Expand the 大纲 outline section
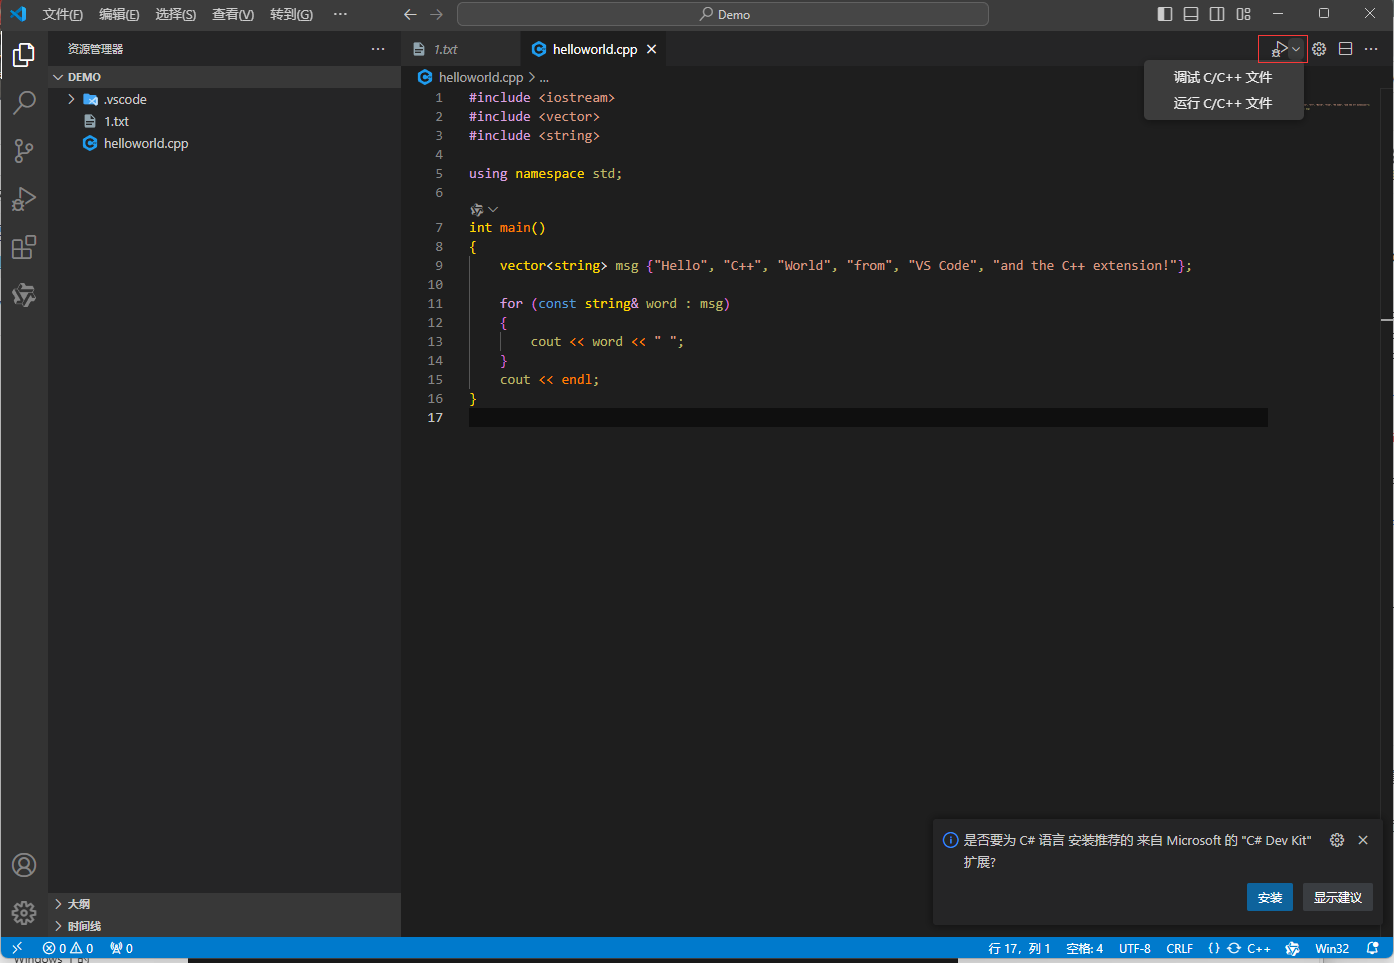The height and width of the screenshot is (963, 1394). tap(224, 904)
